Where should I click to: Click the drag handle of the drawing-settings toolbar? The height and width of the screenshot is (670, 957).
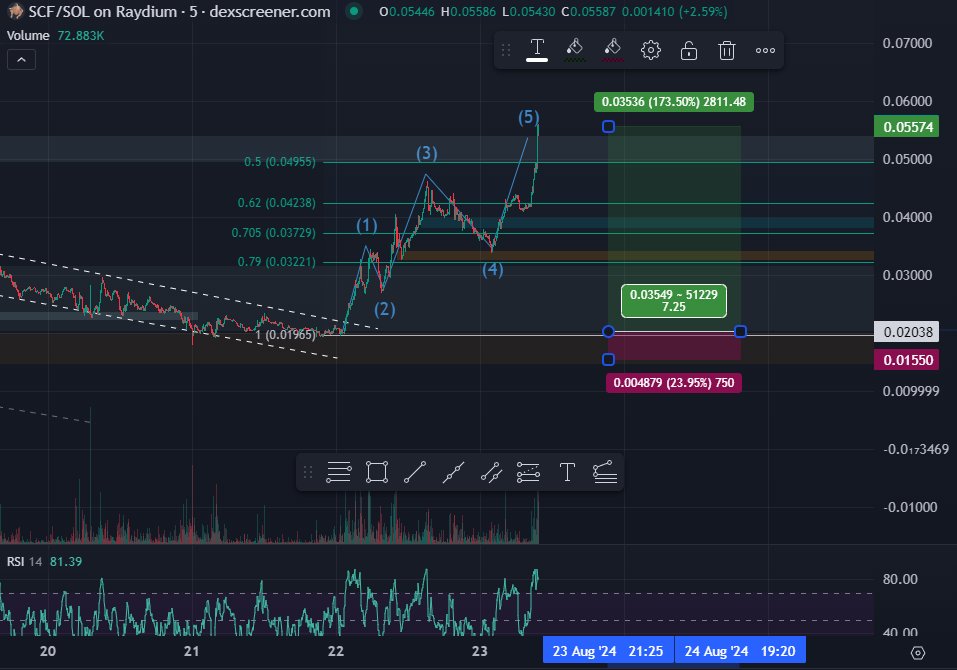505,50
